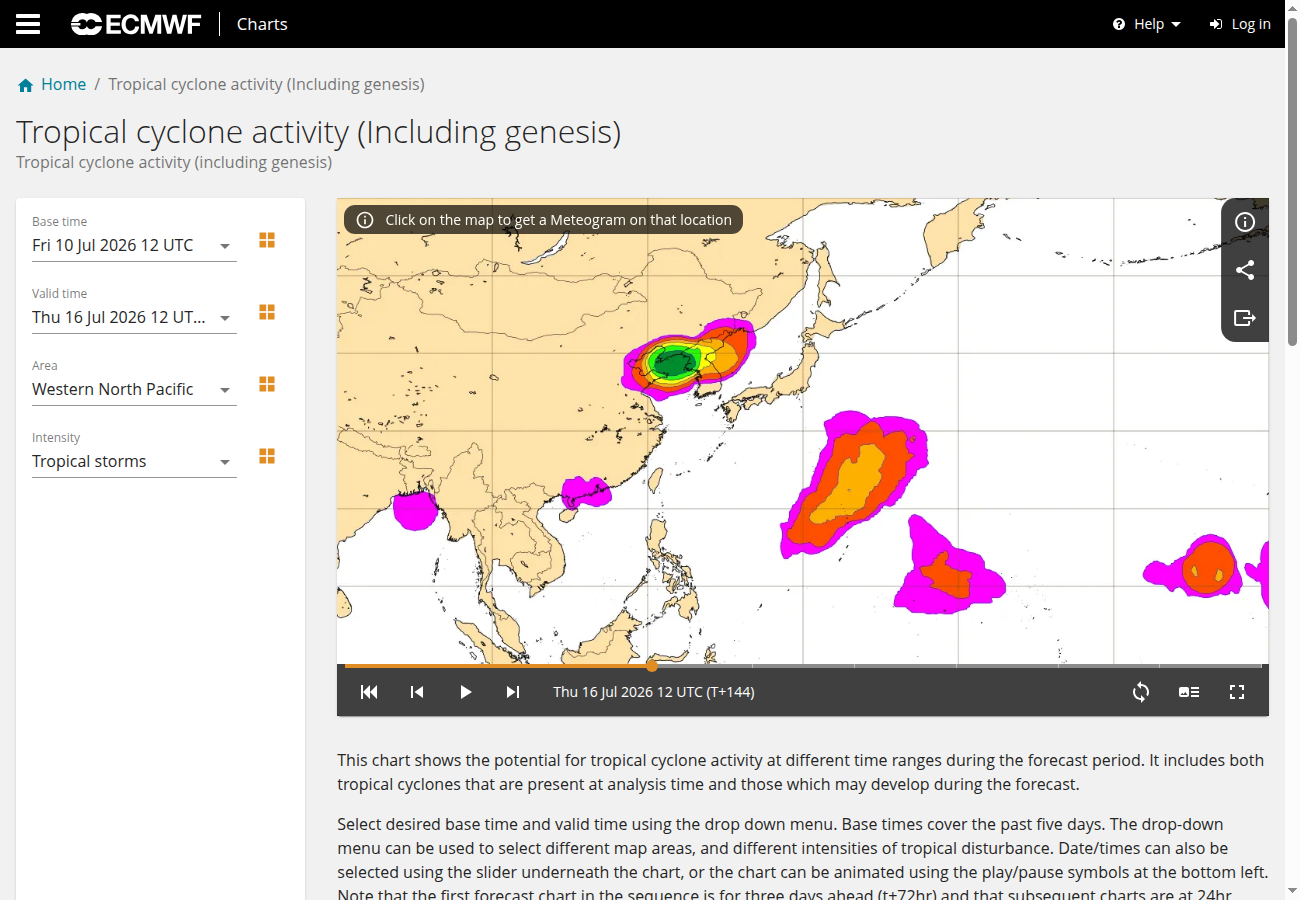Click the chart info icon

tap(1245, 222)
